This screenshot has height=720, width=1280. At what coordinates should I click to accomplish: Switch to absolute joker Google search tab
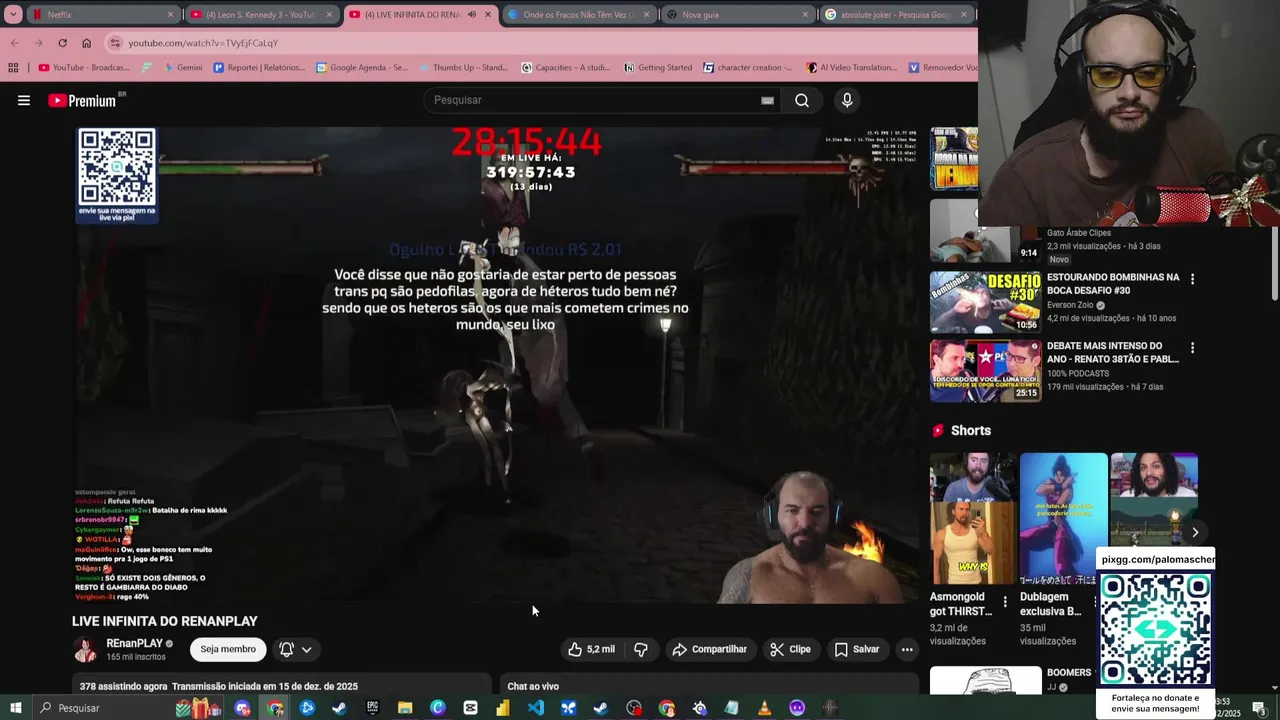point(897,15)
